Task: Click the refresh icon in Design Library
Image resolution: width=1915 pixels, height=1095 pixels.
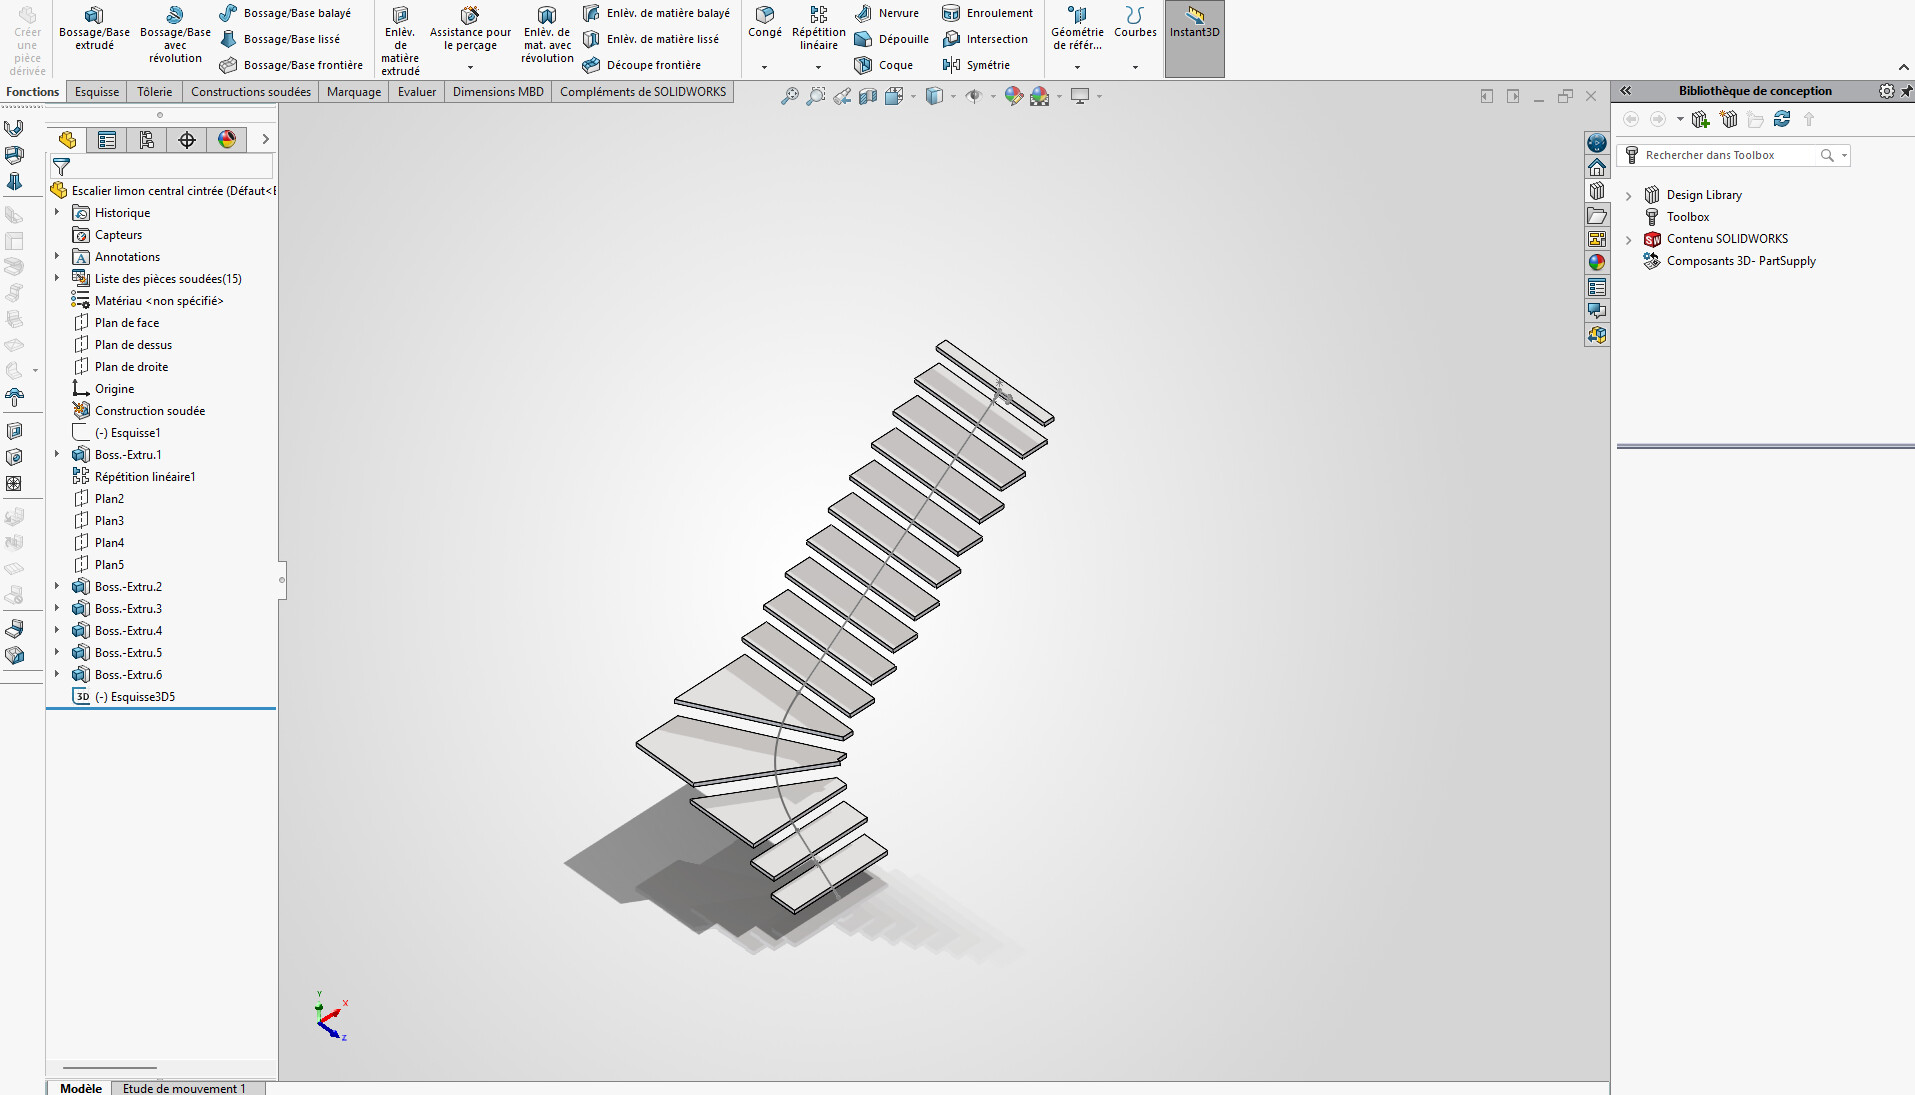Action: [1782, 119]
